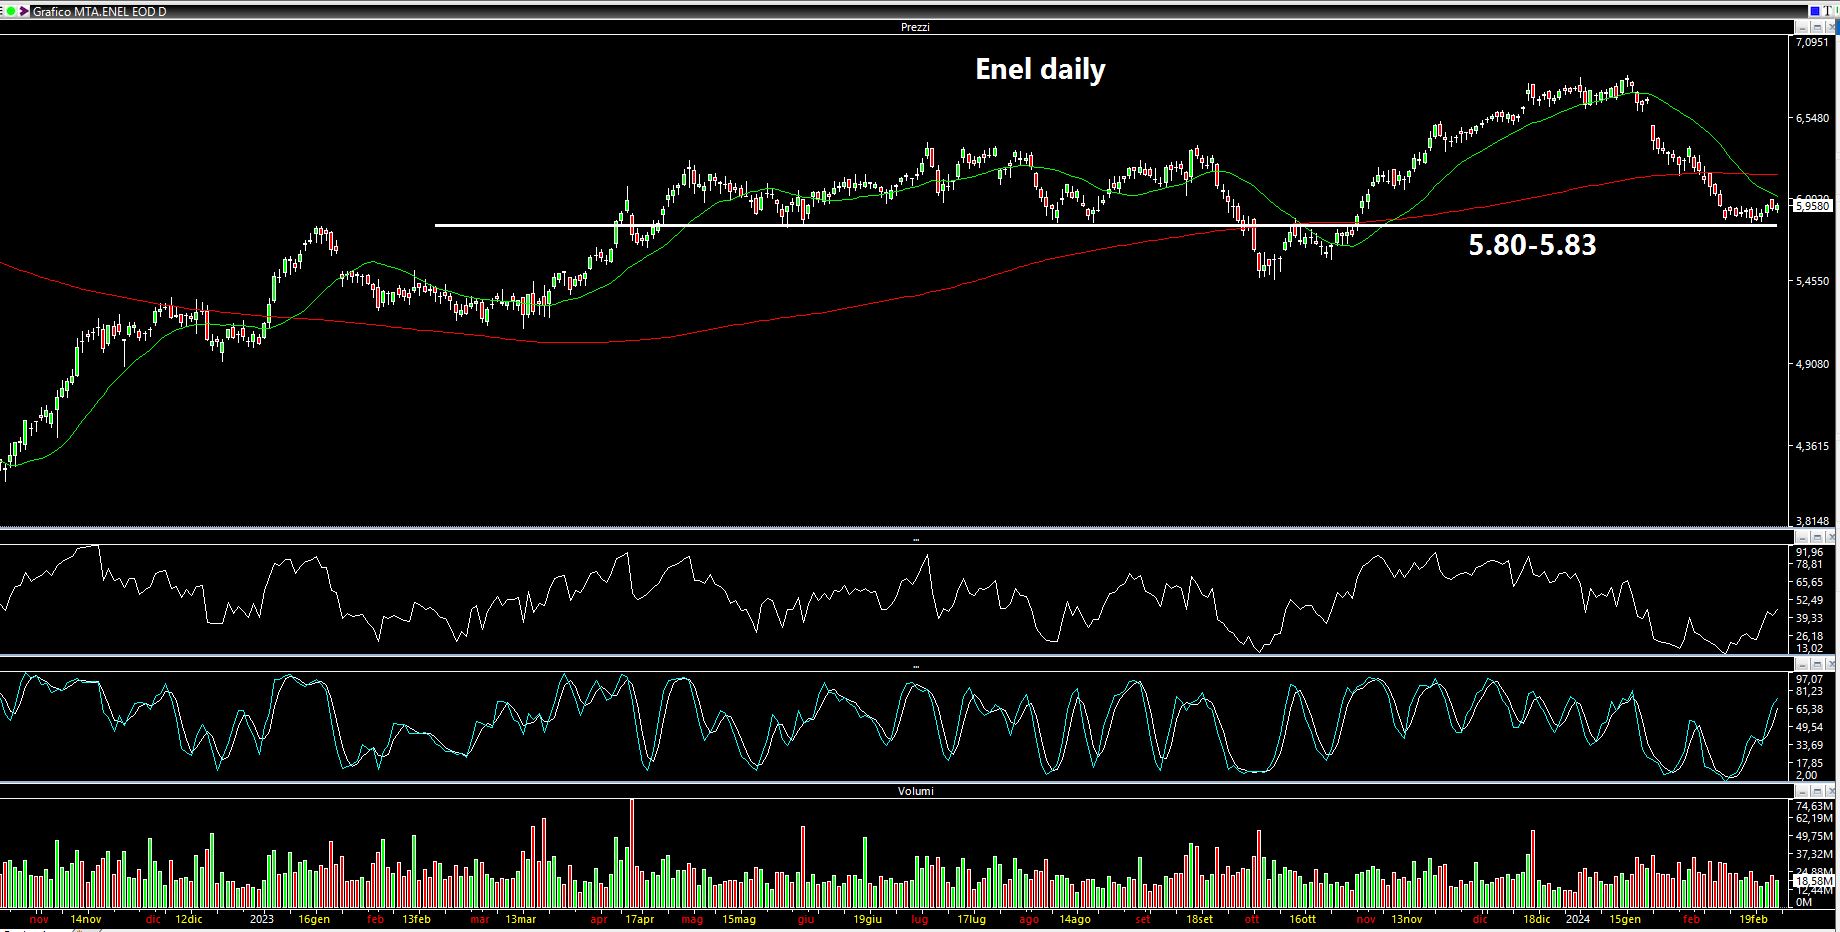Click the 74,63M volume scale value
Screen dimensions: 1840x932
point(1814,806)
